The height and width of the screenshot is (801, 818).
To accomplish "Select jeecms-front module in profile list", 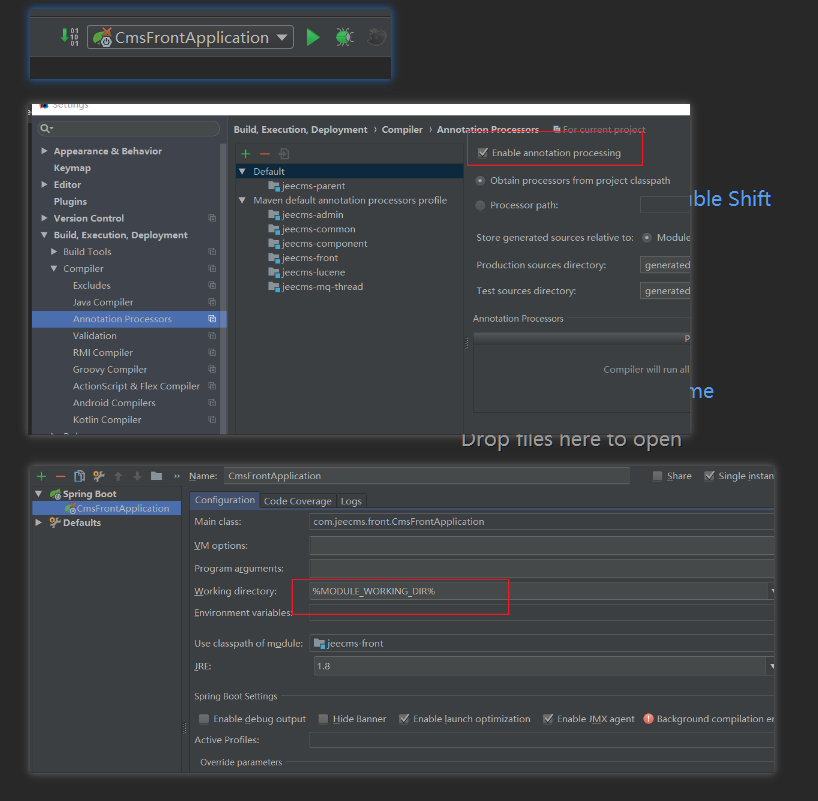I will coord(310,258).
